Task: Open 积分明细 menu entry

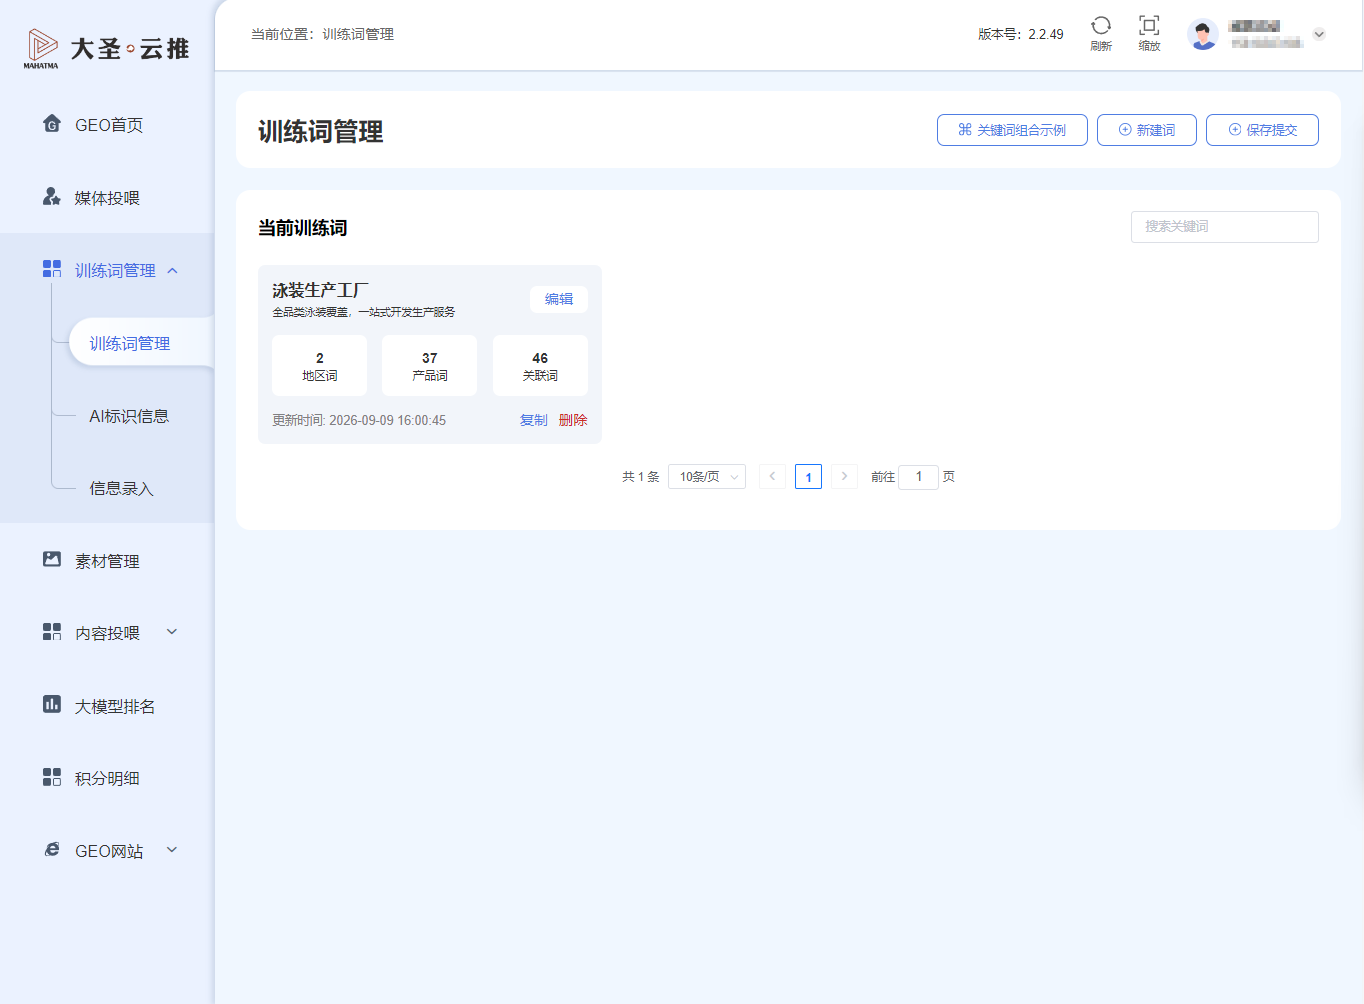Action: coord(107,778)
